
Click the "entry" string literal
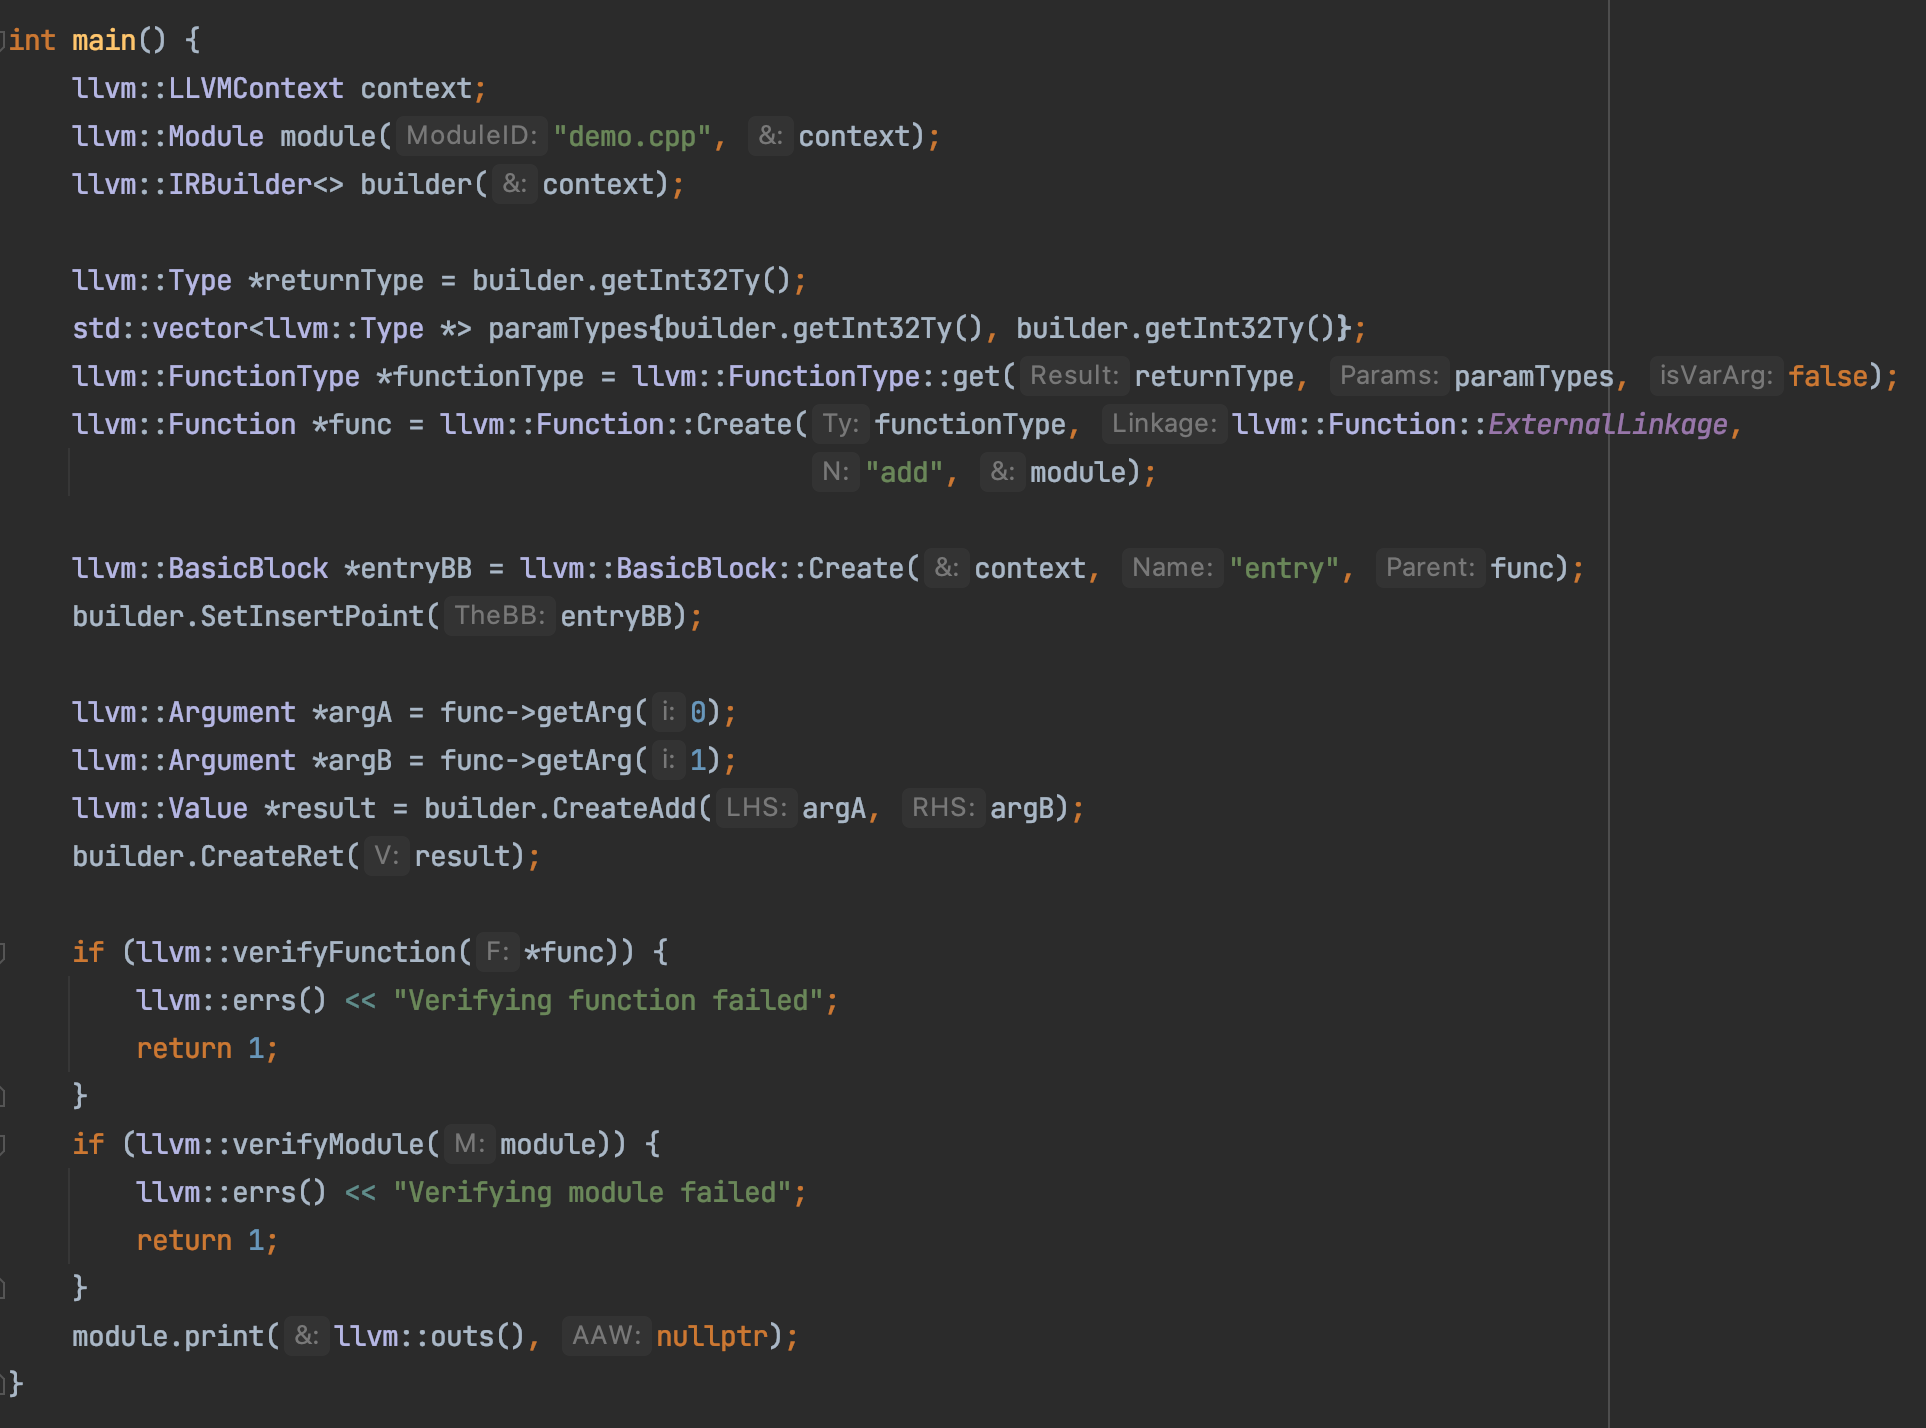pyautogui.click(x=1284, y=568)
